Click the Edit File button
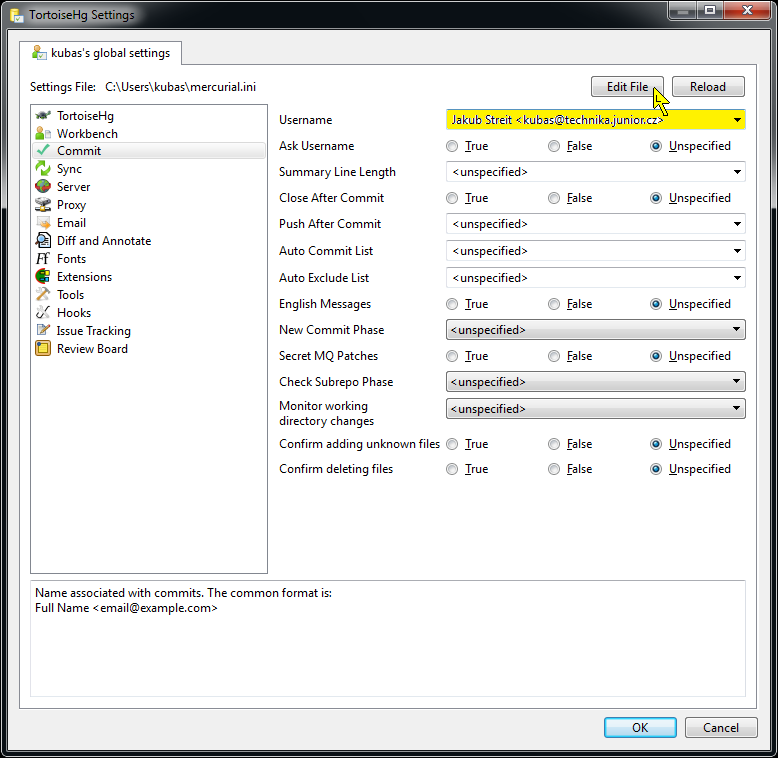 627,87
